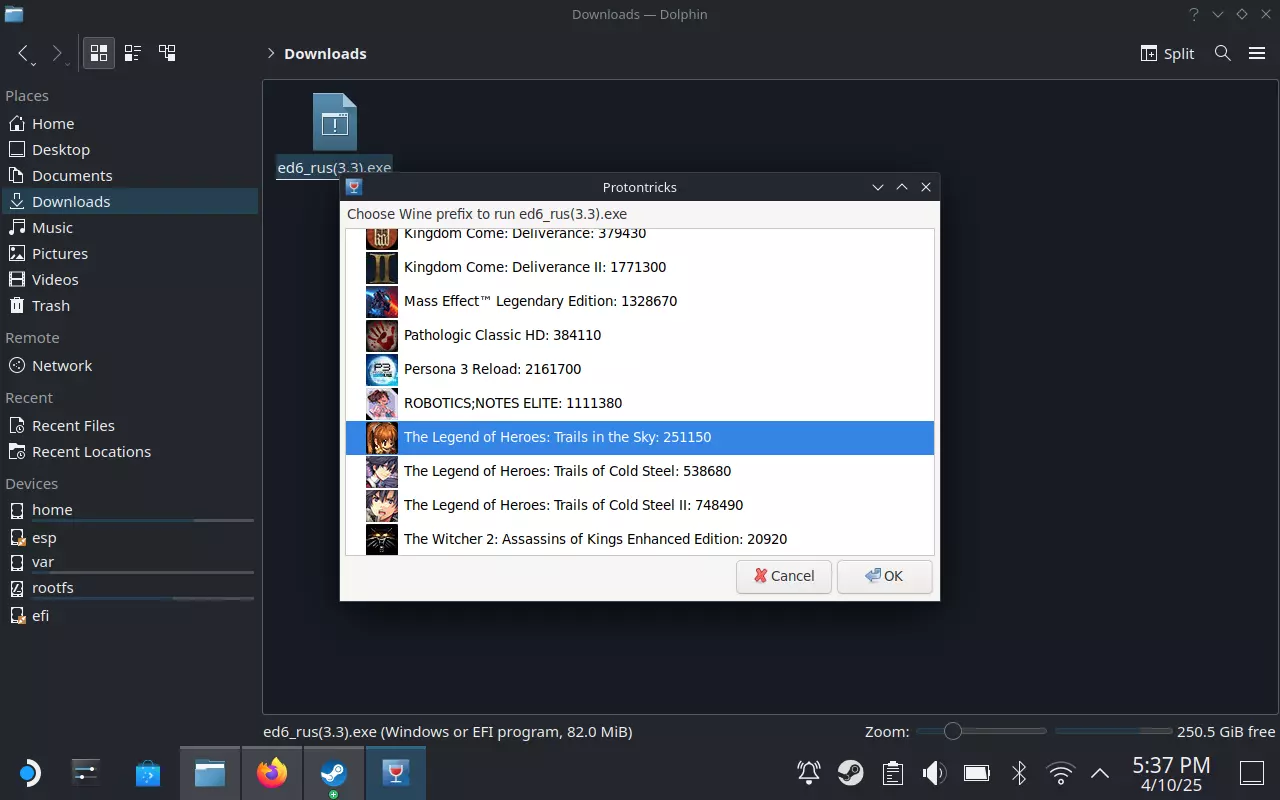
Task: Adjust the Dolphin zoom slider
Action: pyautogui.click(x=981, y=732)
